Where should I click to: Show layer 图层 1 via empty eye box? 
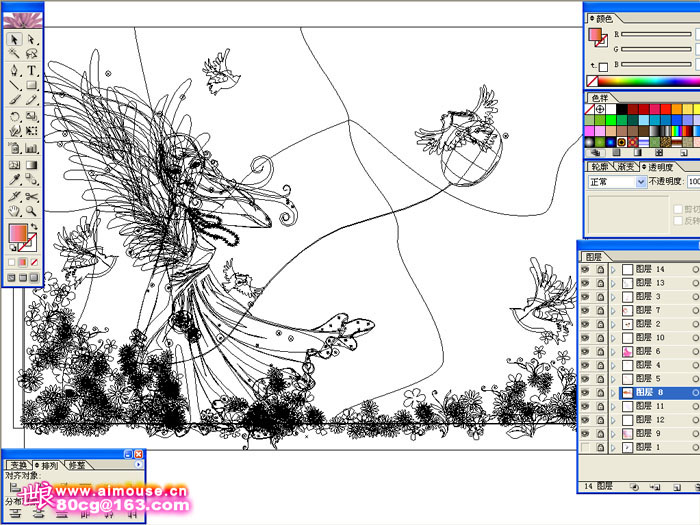click(x=585, y=447)
